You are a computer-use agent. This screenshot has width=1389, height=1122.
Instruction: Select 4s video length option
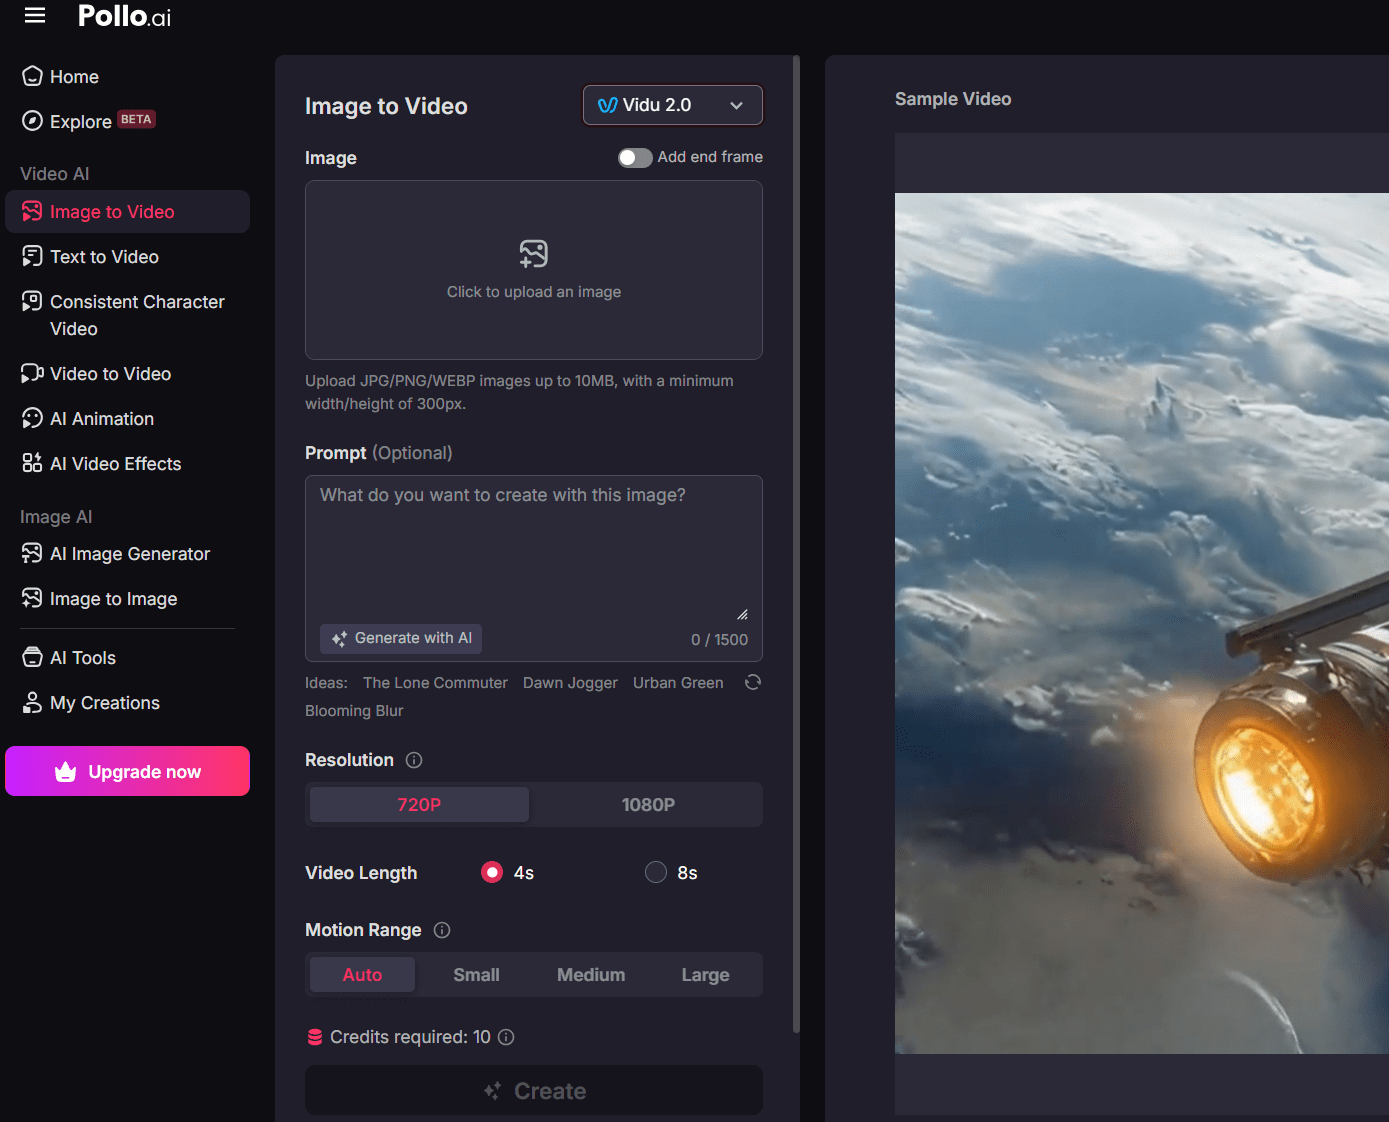(492, 872)
